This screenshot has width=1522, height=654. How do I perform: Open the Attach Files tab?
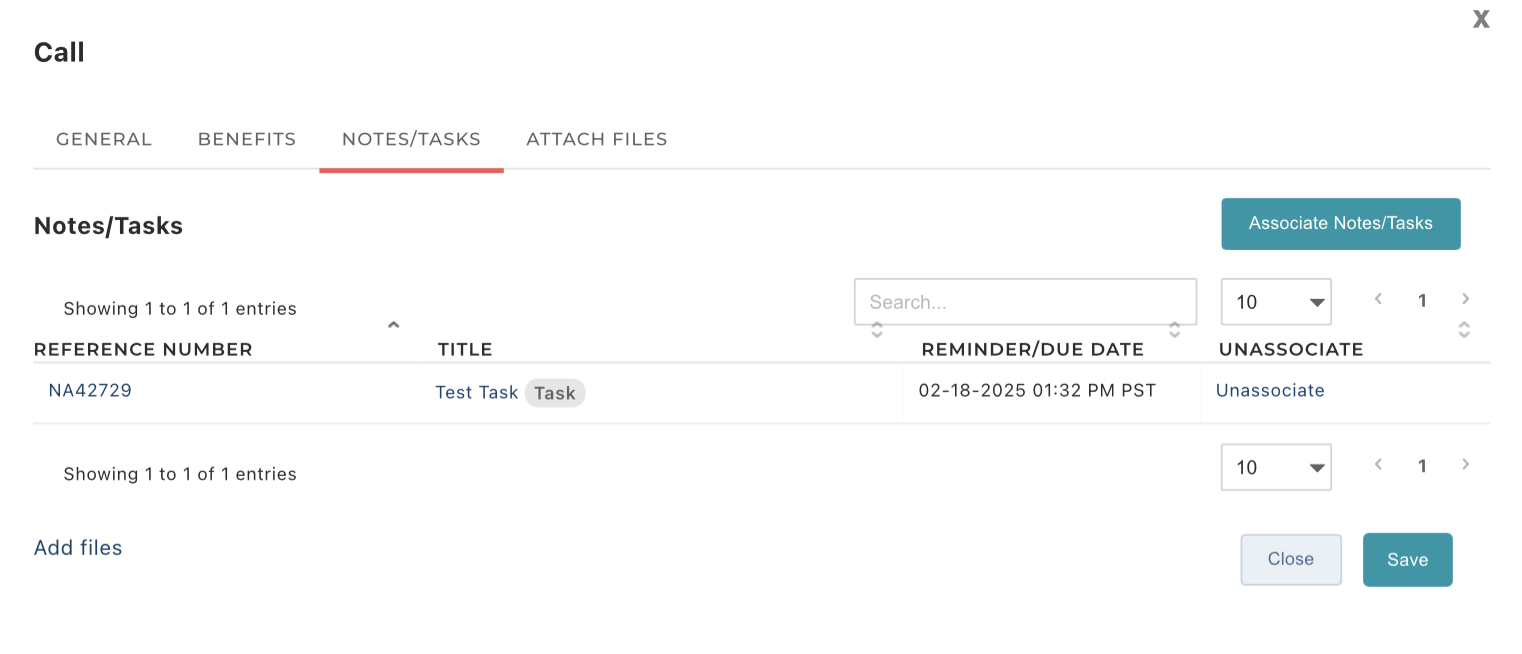click(x=597, y=139)
